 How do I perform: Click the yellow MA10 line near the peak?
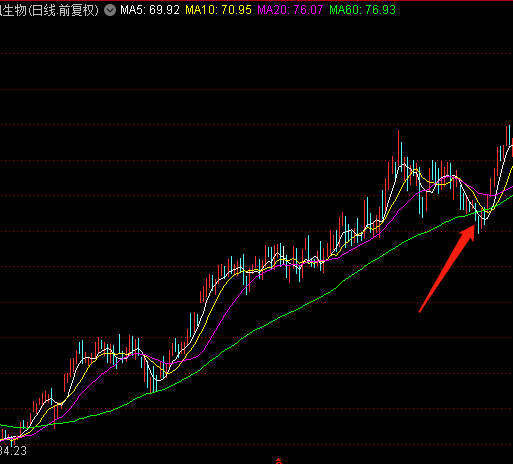[x=416, y=170]
